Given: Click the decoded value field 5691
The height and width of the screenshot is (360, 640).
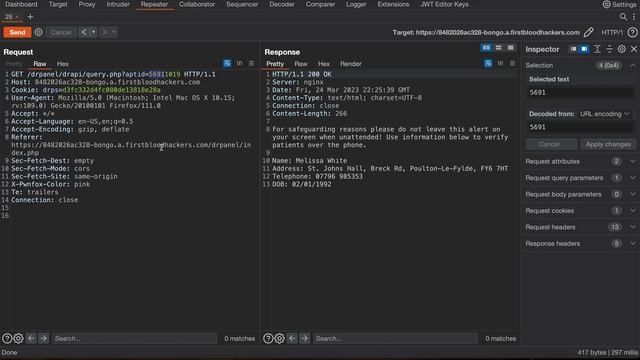Looking at the screenshot, I should click(x=580, y=127).
